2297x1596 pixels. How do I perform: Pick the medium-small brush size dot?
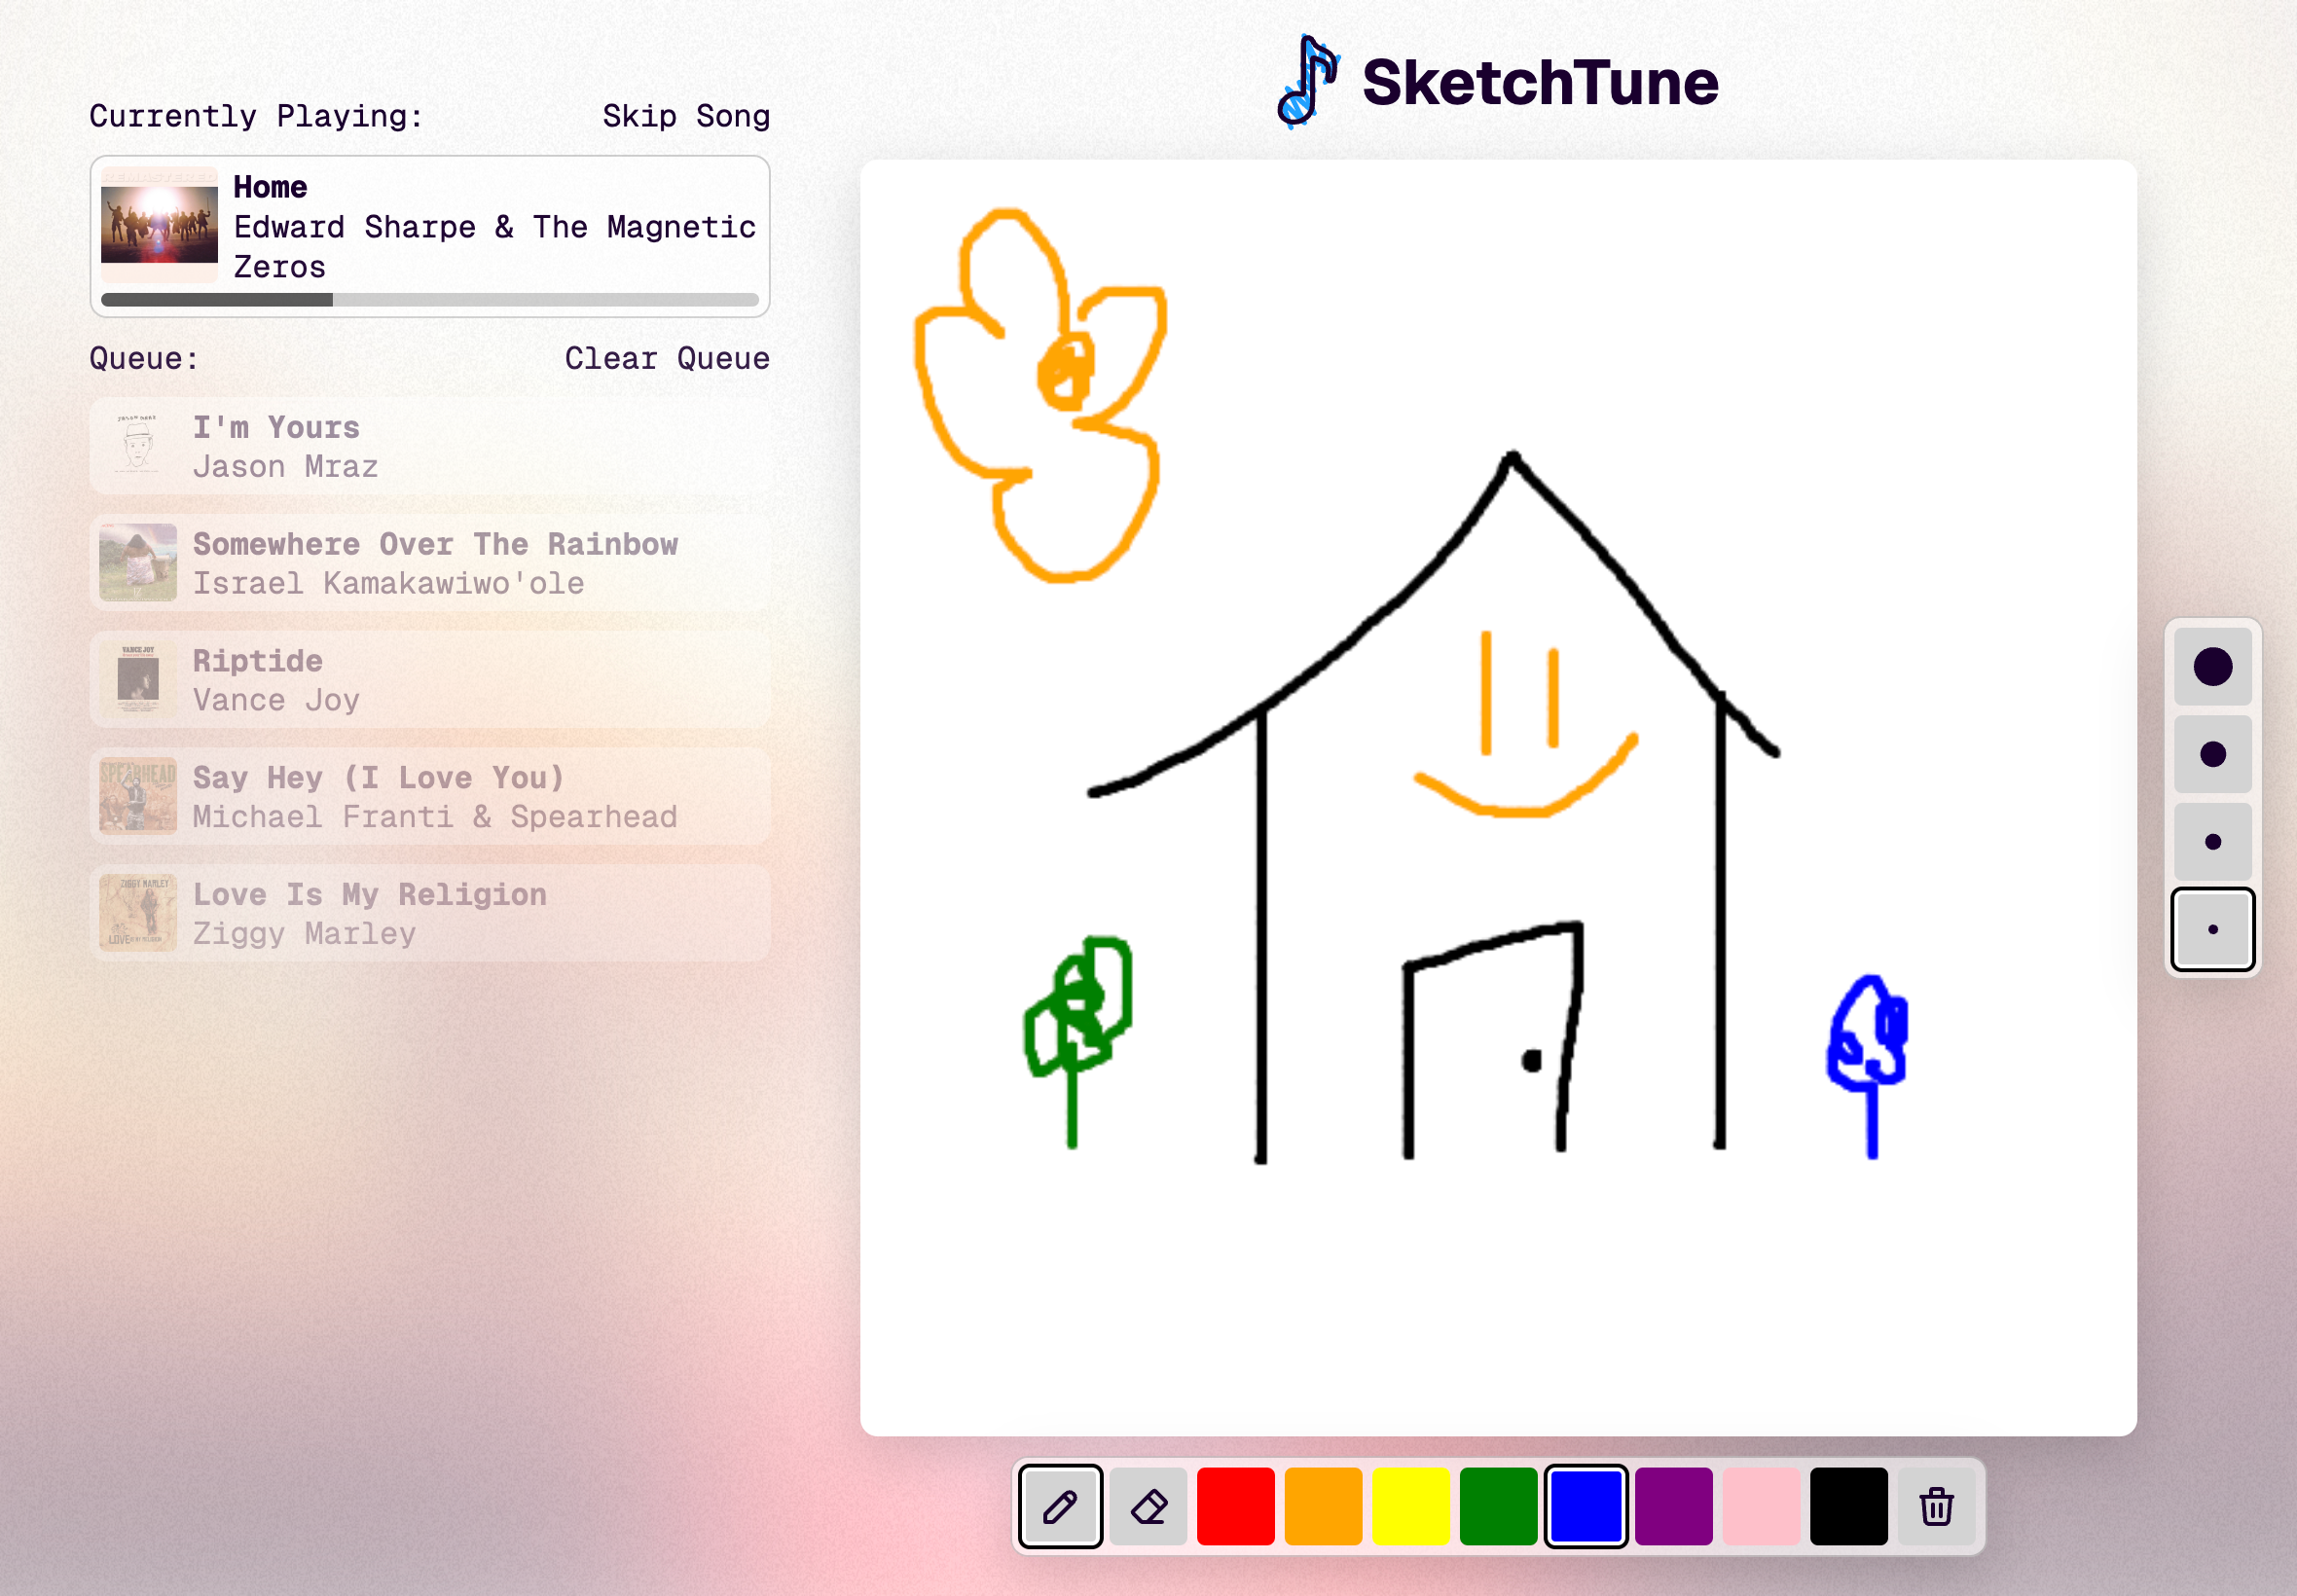2212,841
